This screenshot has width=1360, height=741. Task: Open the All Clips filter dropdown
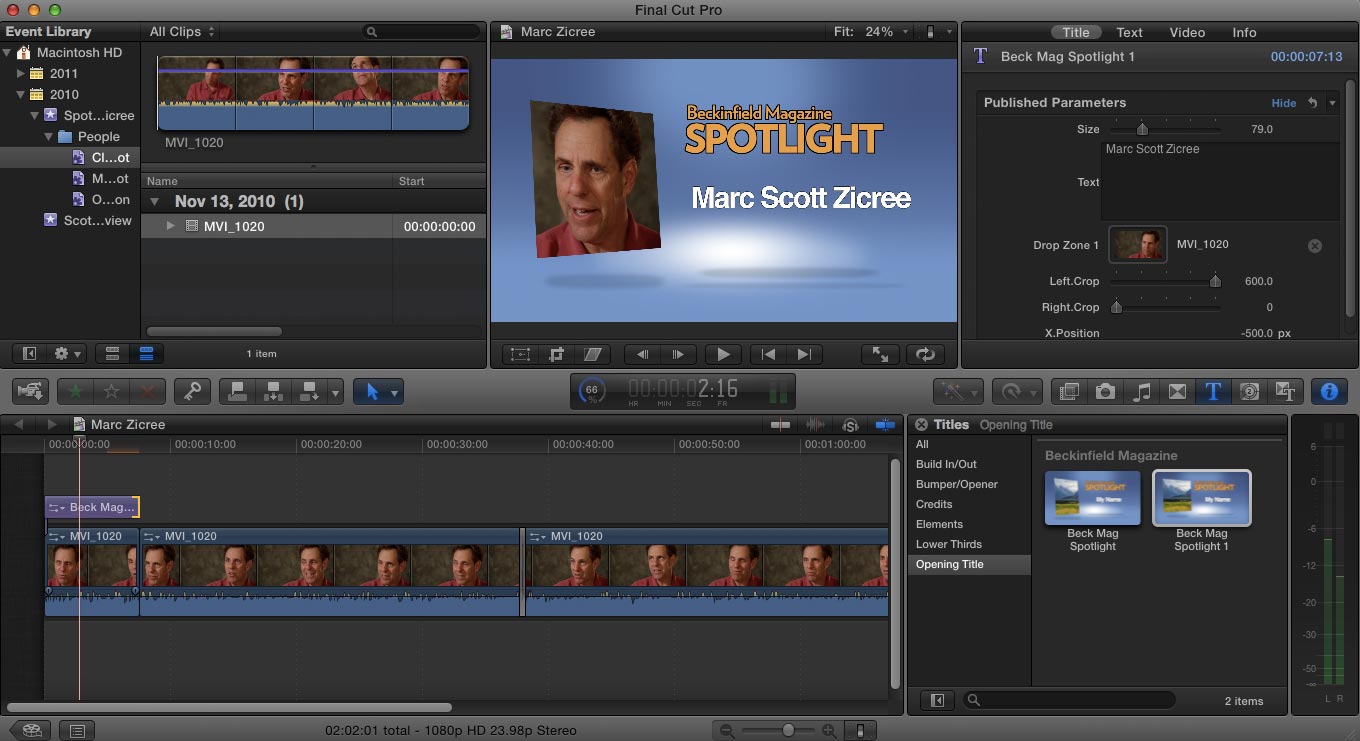182,32
